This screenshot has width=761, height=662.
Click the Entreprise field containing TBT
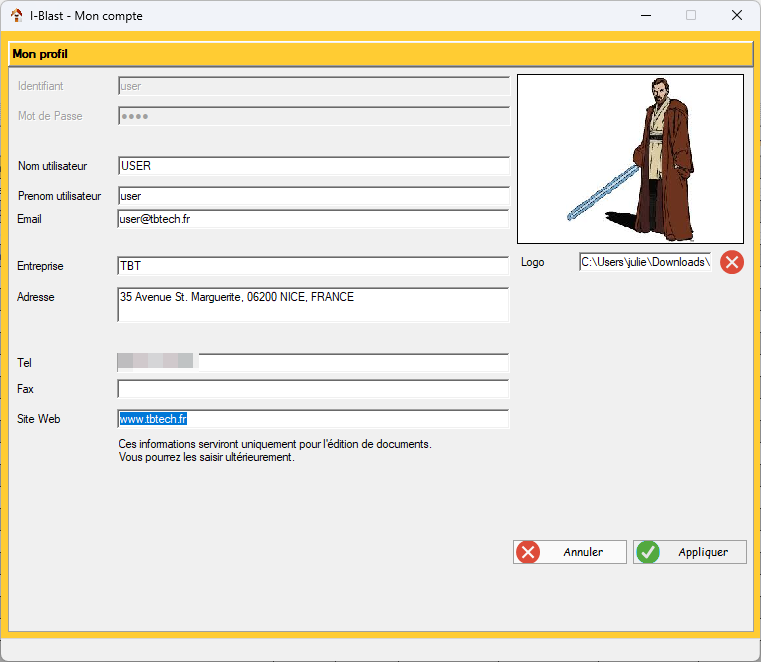(313, 266)
